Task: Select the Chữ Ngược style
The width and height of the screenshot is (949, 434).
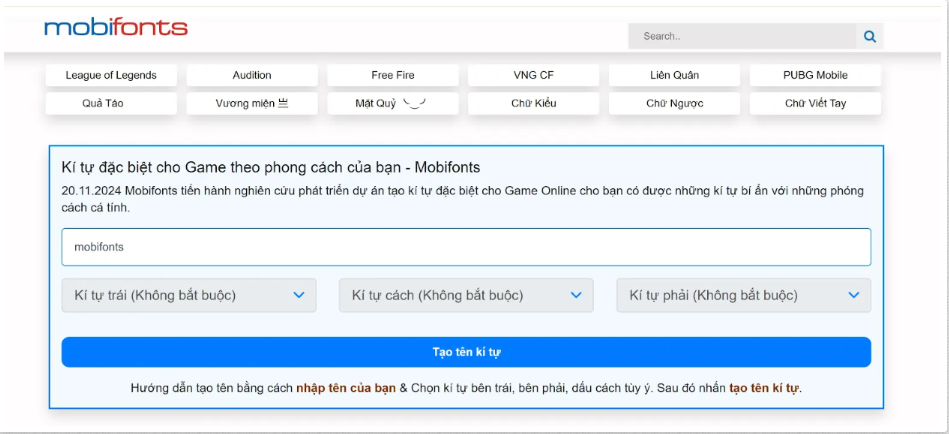Action: click(674, 103)
